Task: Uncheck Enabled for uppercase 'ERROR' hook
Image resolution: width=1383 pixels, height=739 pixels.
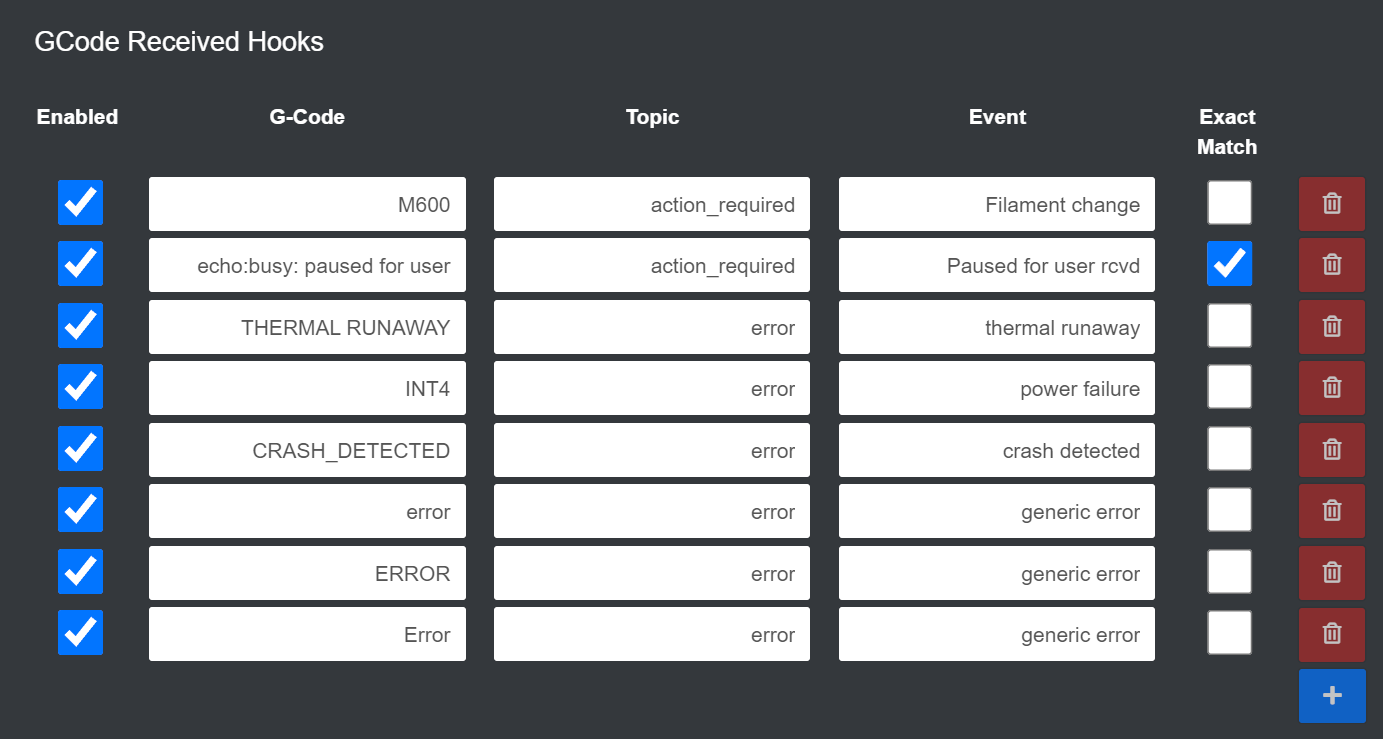Action: [x=80, y=572]
